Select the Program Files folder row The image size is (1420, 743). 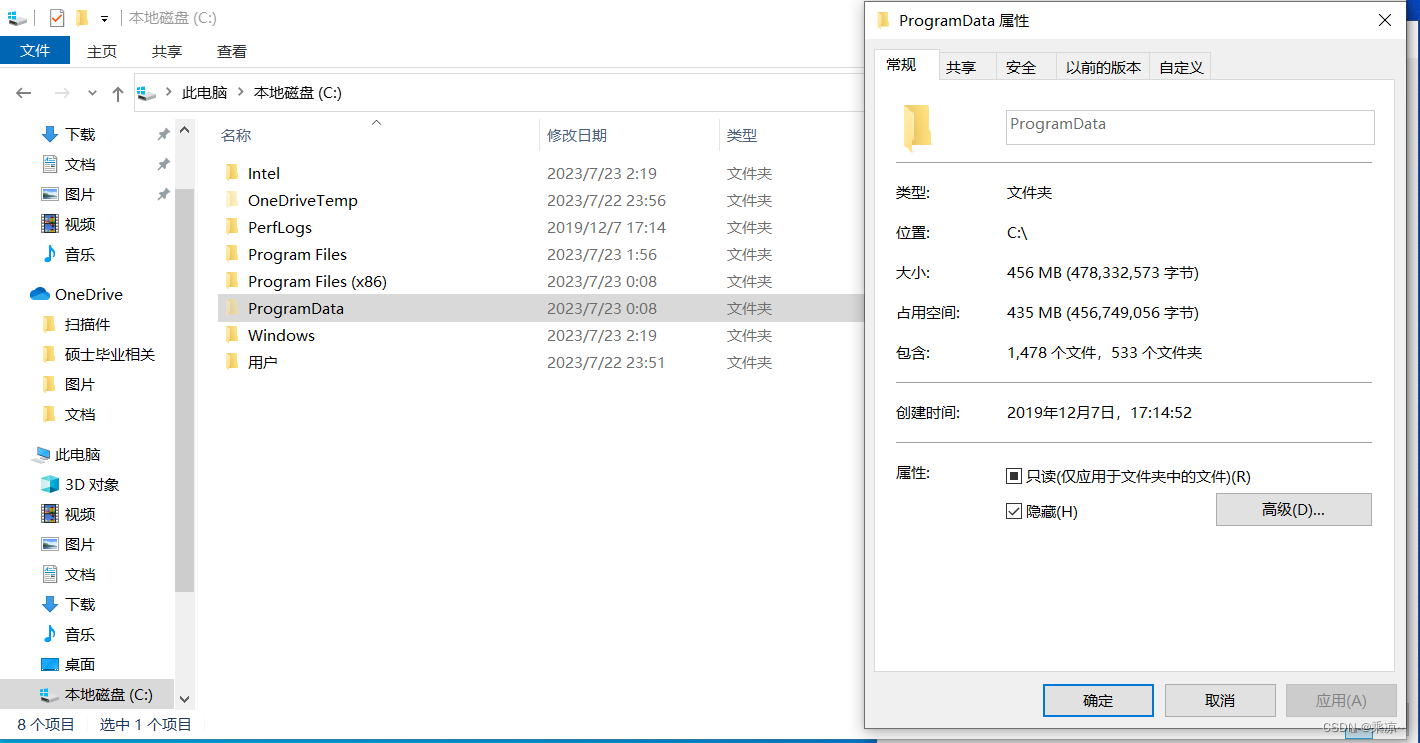540,254
